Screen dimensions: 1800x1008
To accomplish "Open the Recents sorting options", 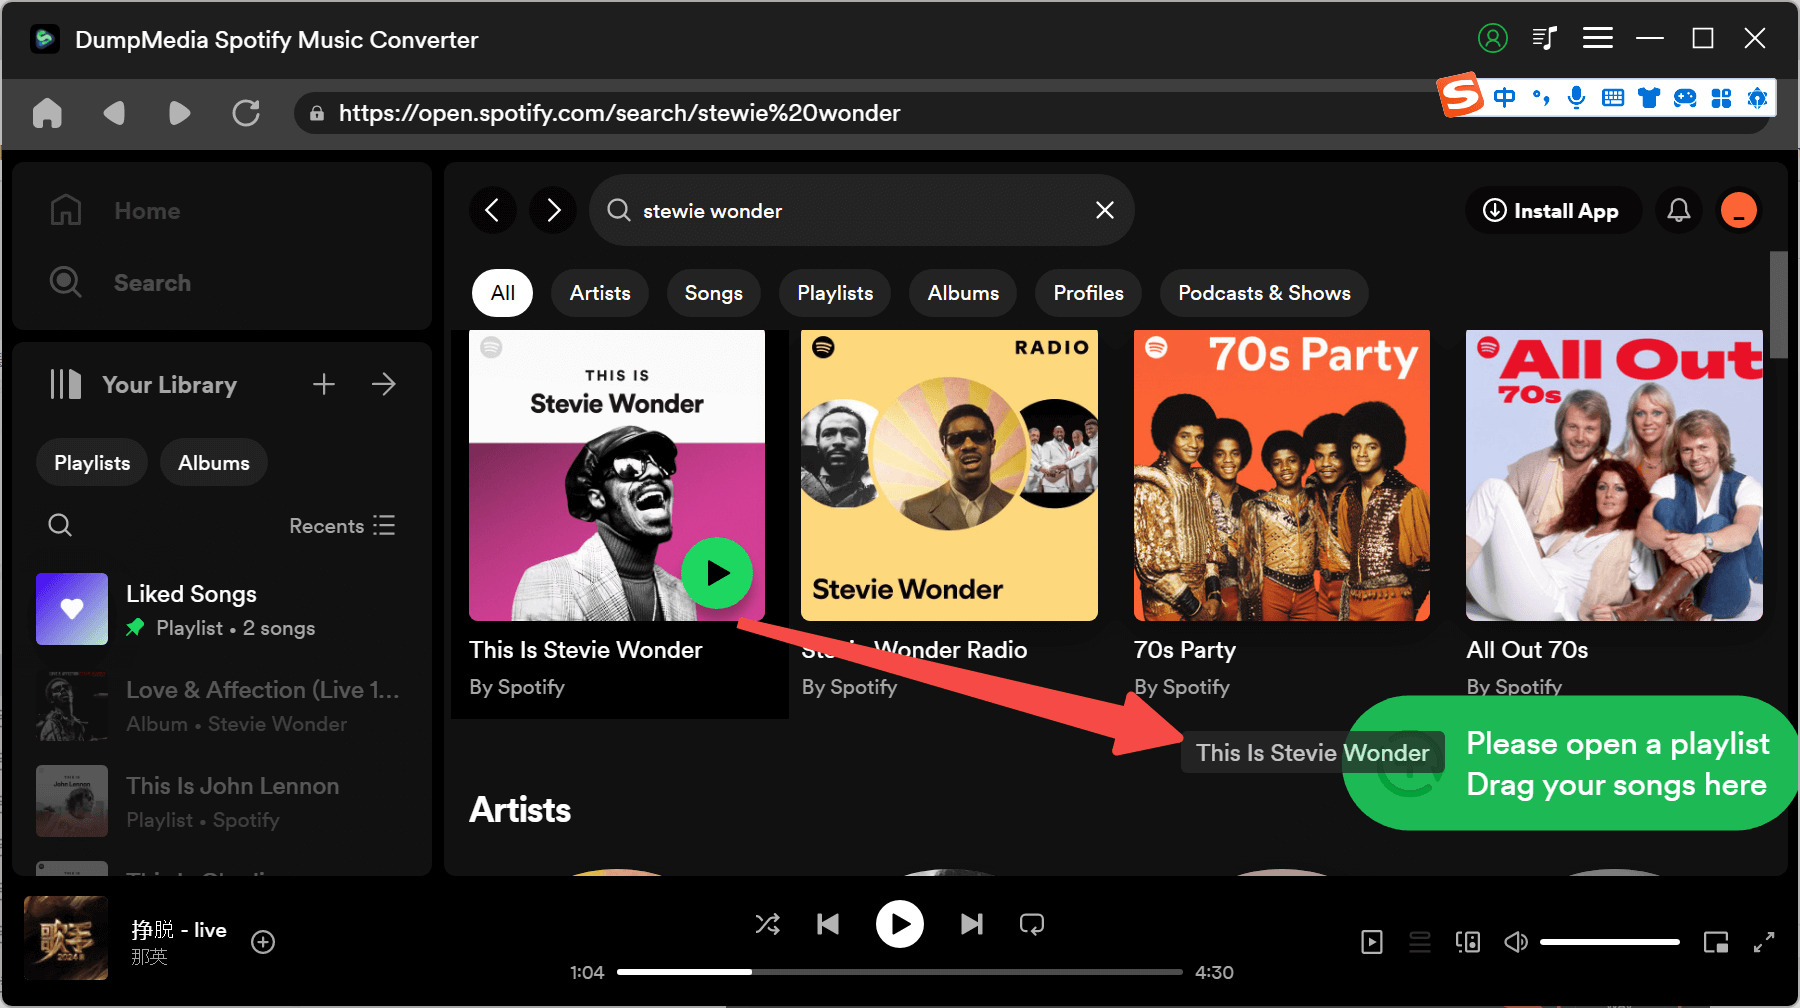I will pos(341,525).
